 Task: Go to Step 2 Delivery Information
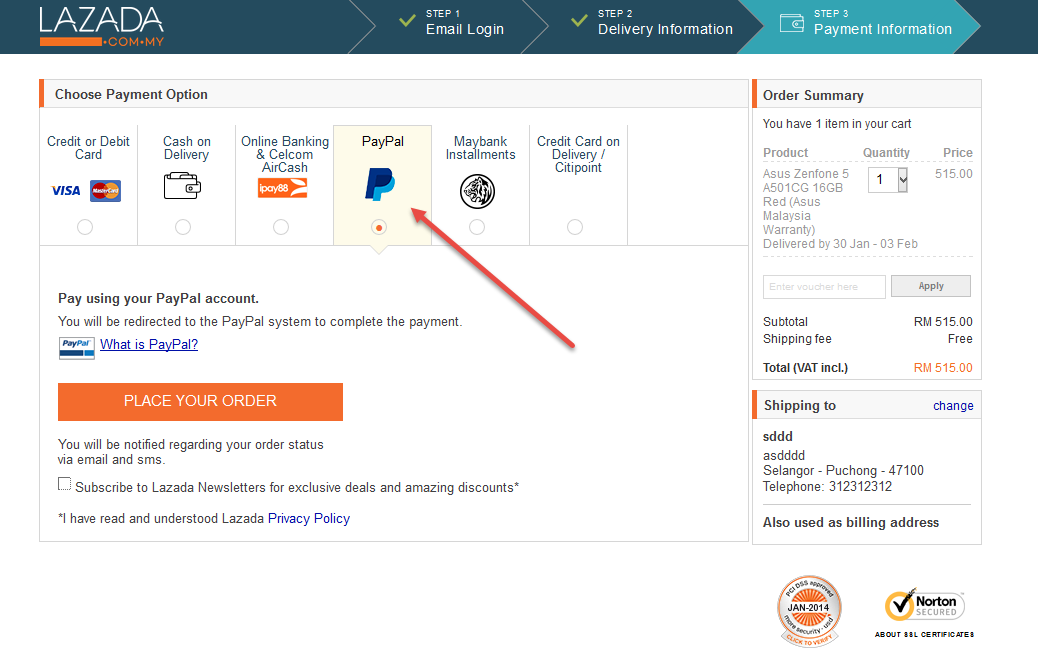pyautogui.click(x=665, y=23)
